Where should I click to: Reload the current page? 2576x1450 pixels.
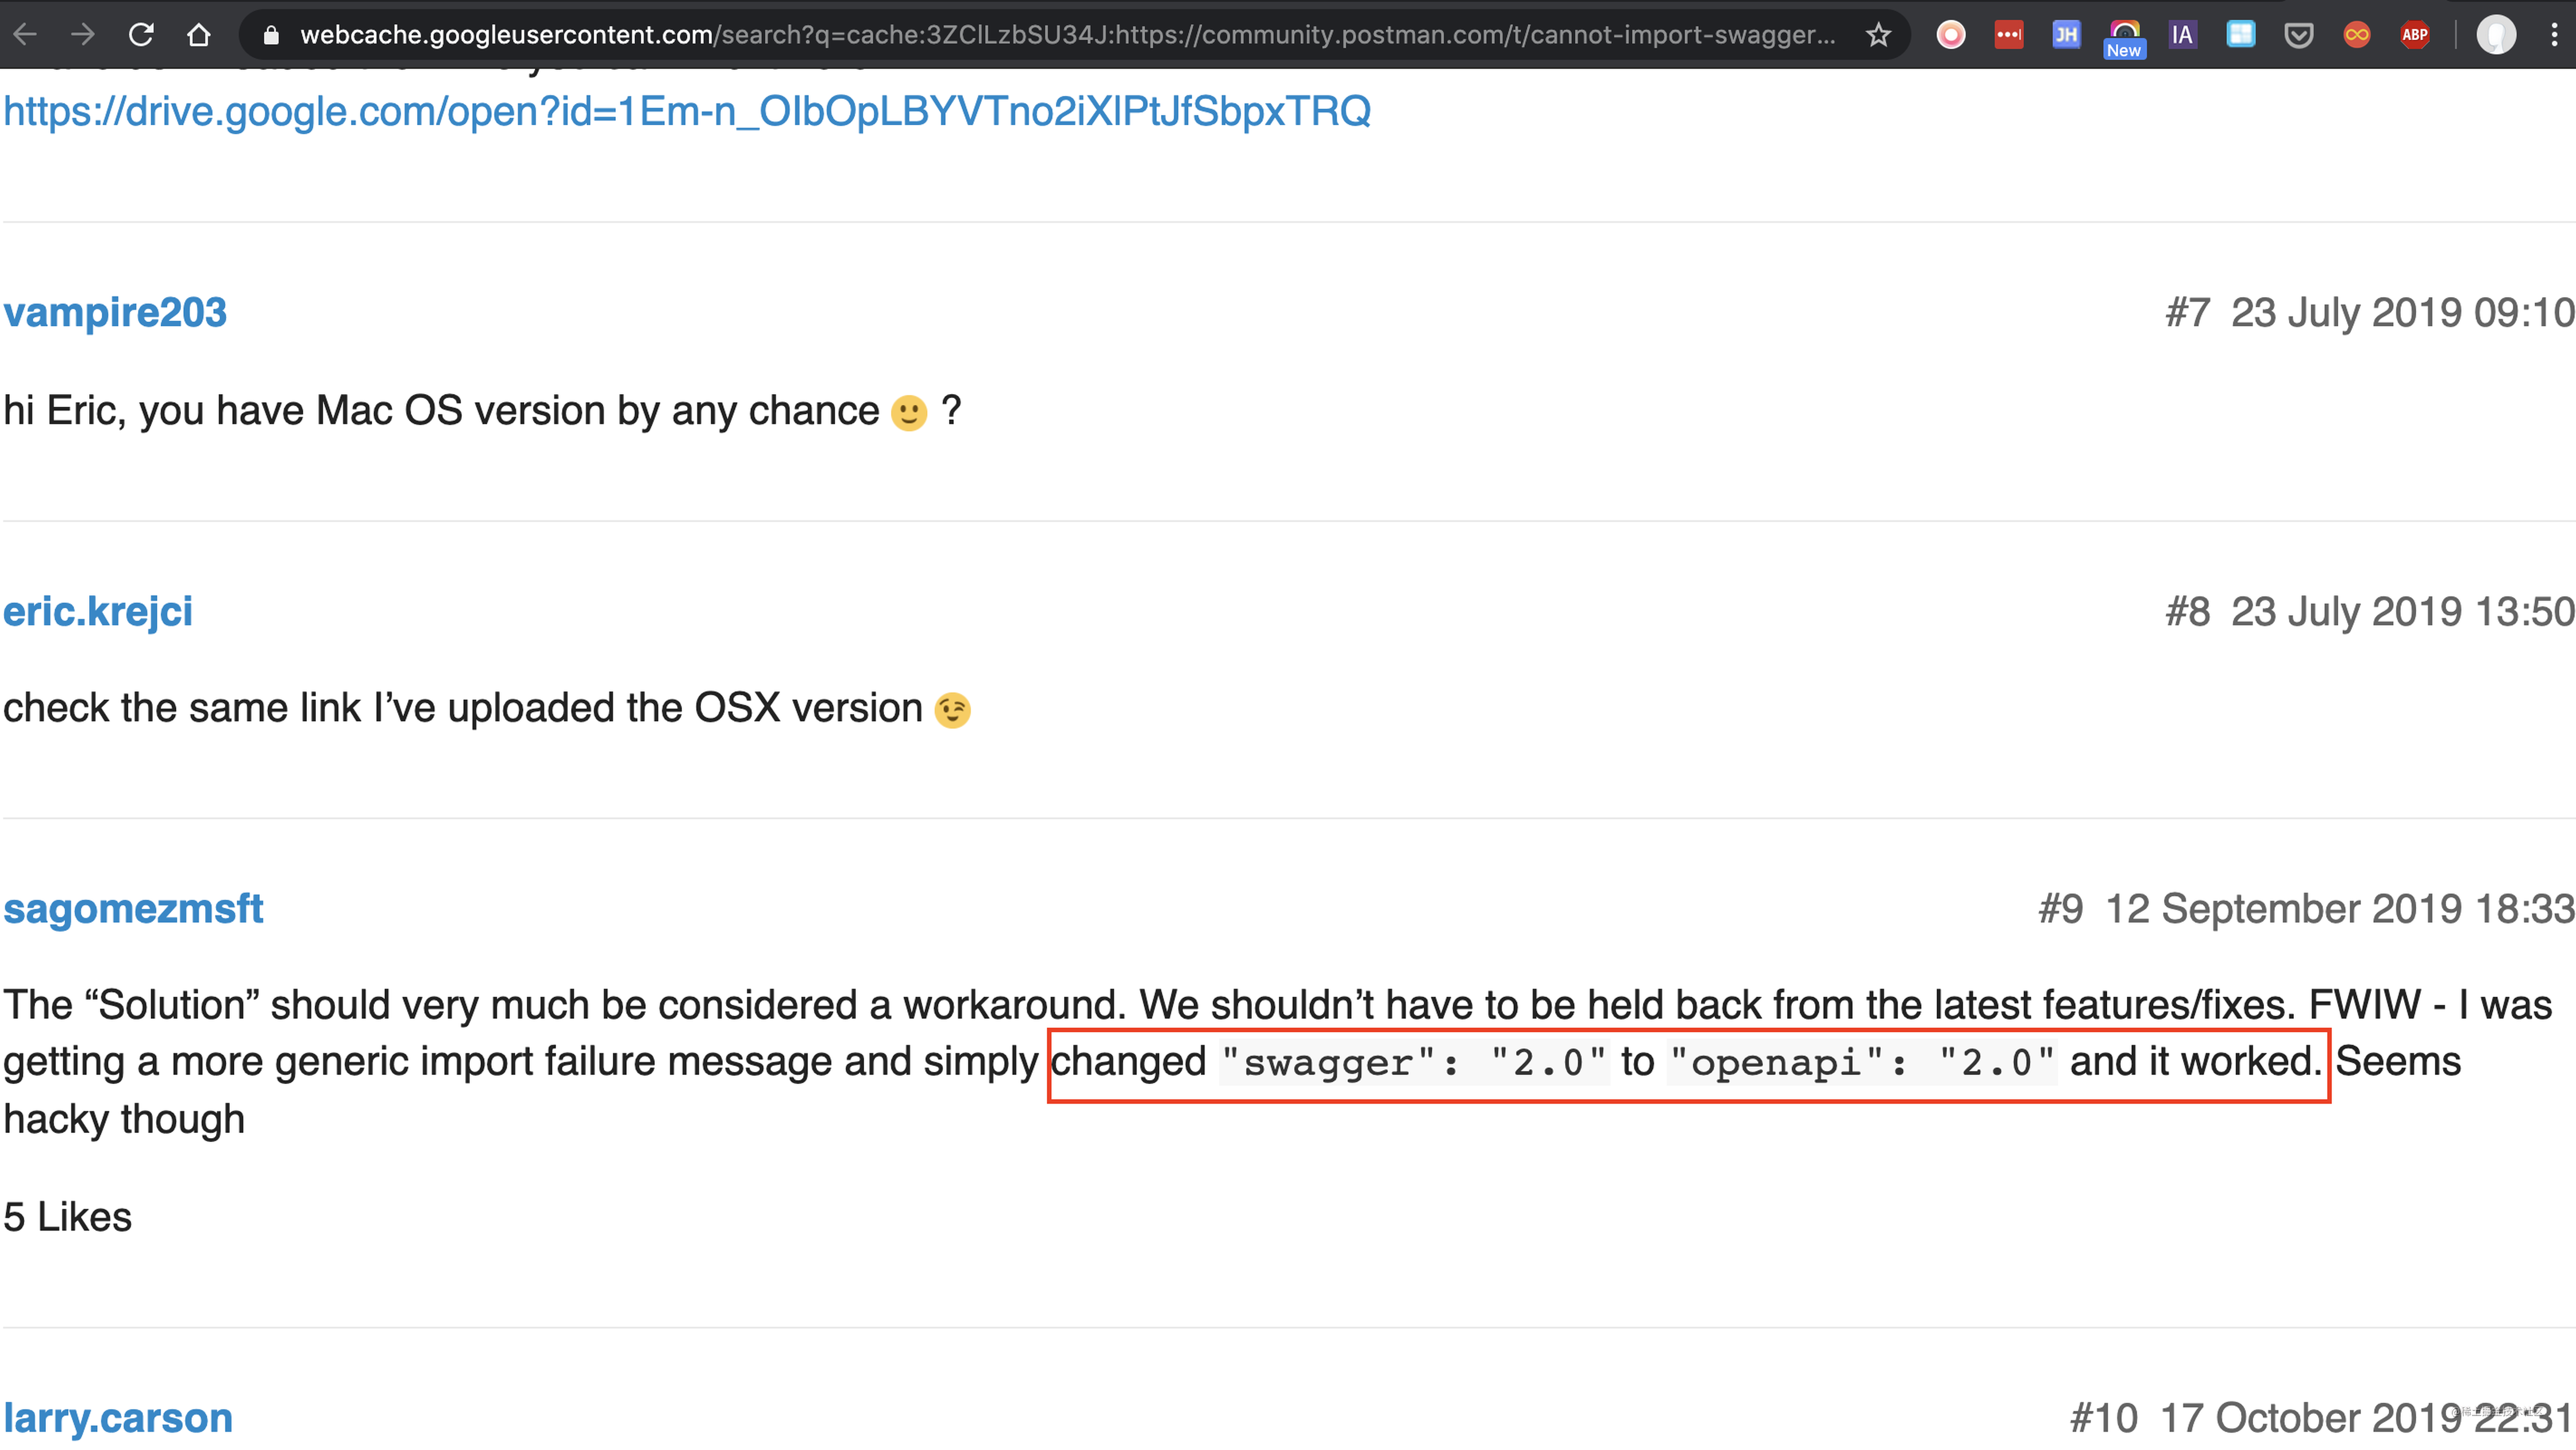(x=141, y=34)
